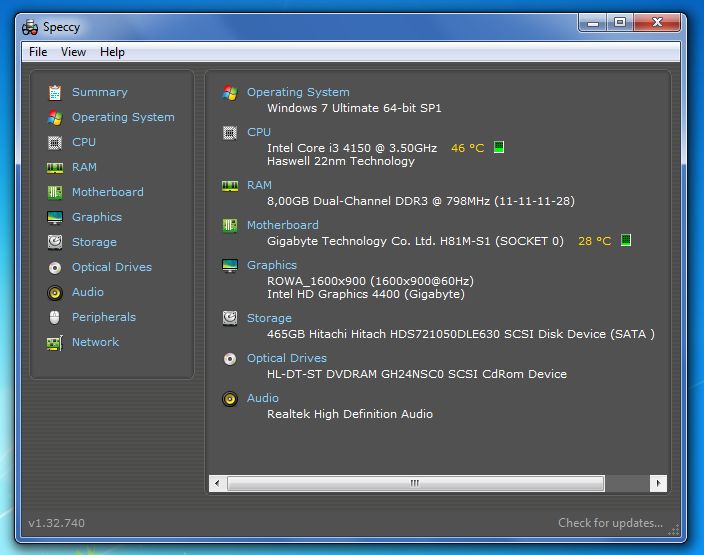Viewport: 704px width, 555px height.
Task: Select Summary in the sidebar
Action: pos(100,92)
